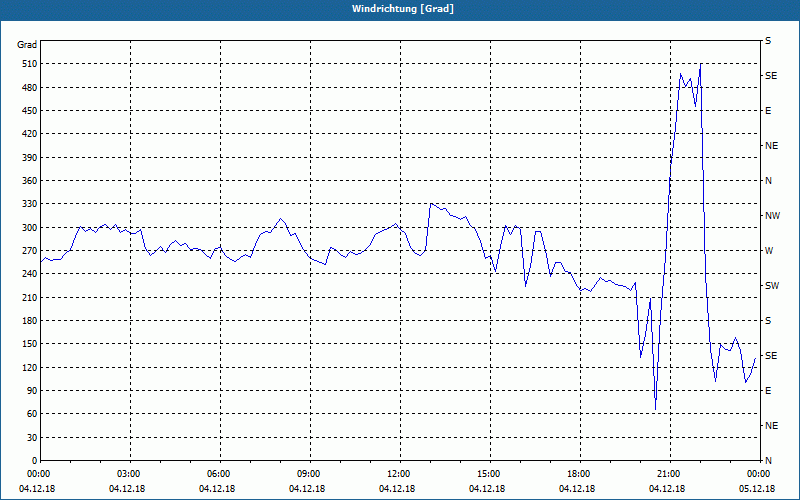The image size is (800, 500).
Task: Click the 150 y-axis tick label
Action: coord(31,344)
